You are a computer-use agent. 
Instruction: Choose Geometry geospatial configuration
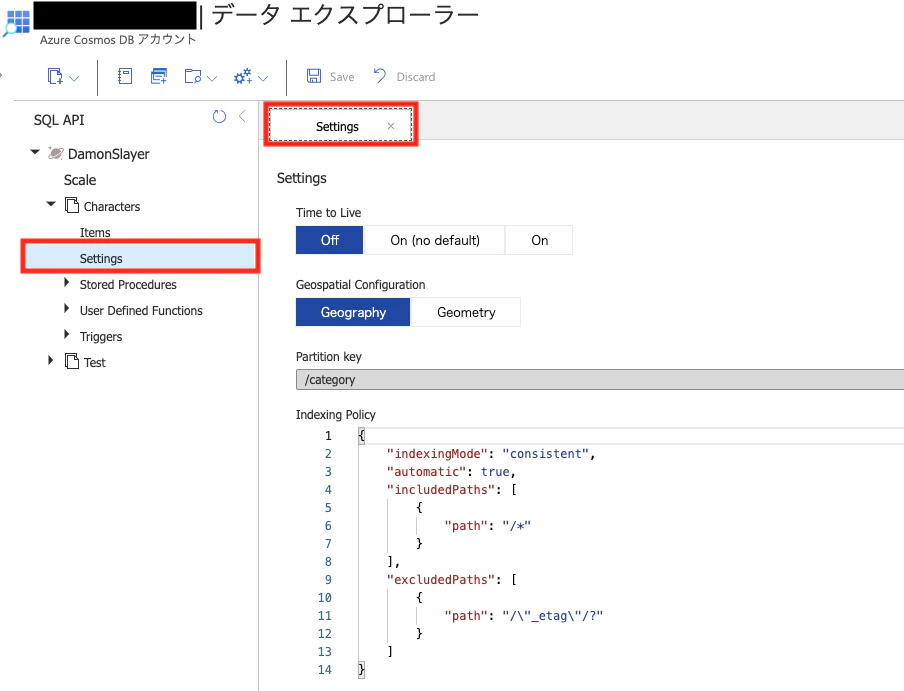coord(466,312)
